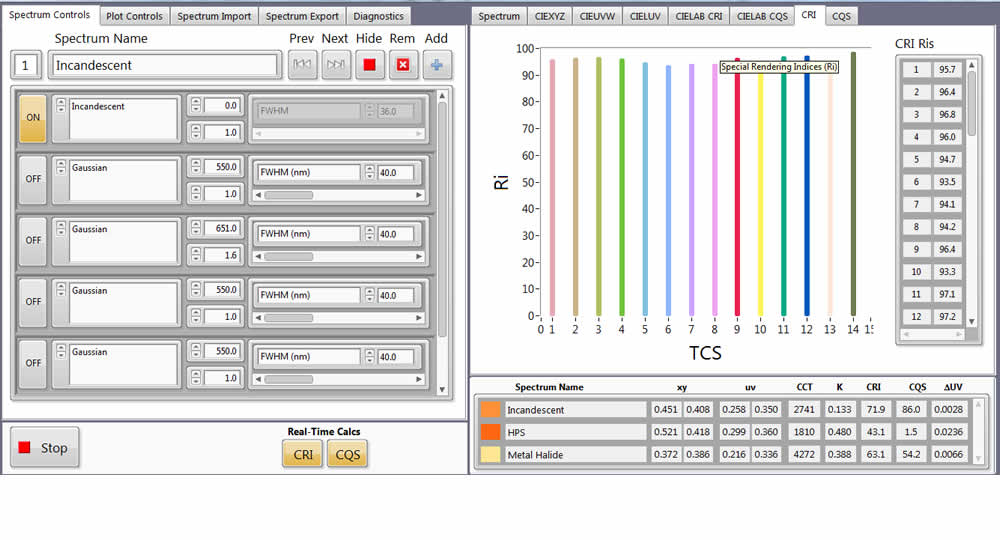The height and width of the screenshot is (540, 1000).
Task: Open type selector of Gaussian row with 651.0
Action: [61, 228]
